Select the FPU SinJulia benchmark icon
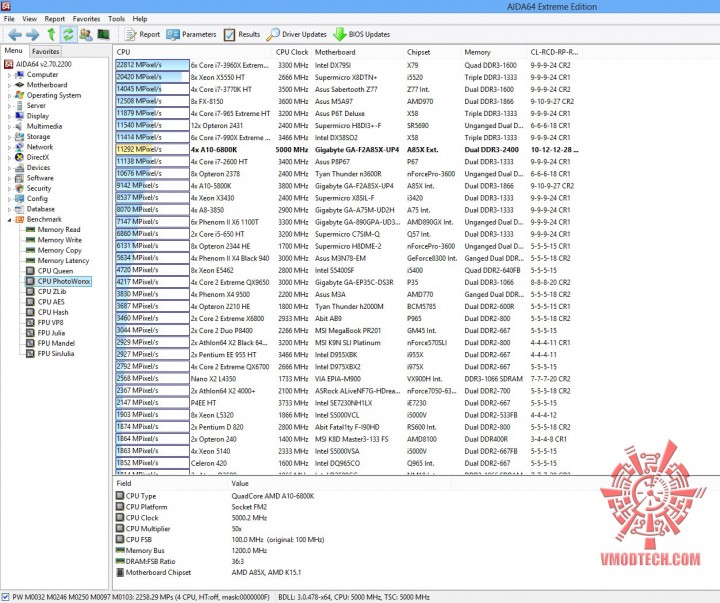720x603 pixels. click(30, 354)
